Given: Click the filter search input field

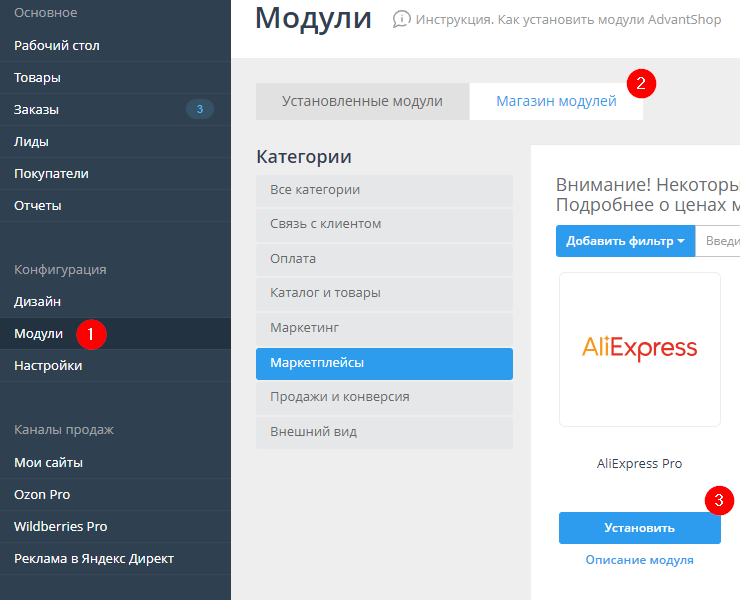Looking at the screenshot, I should click(722, 241).
